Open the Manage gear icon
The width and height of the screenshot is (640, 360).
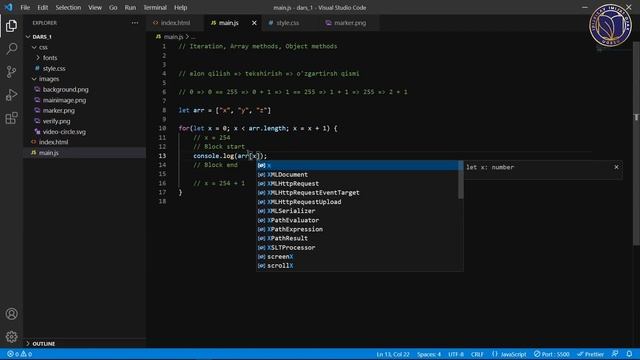click(x=11, y=337)
